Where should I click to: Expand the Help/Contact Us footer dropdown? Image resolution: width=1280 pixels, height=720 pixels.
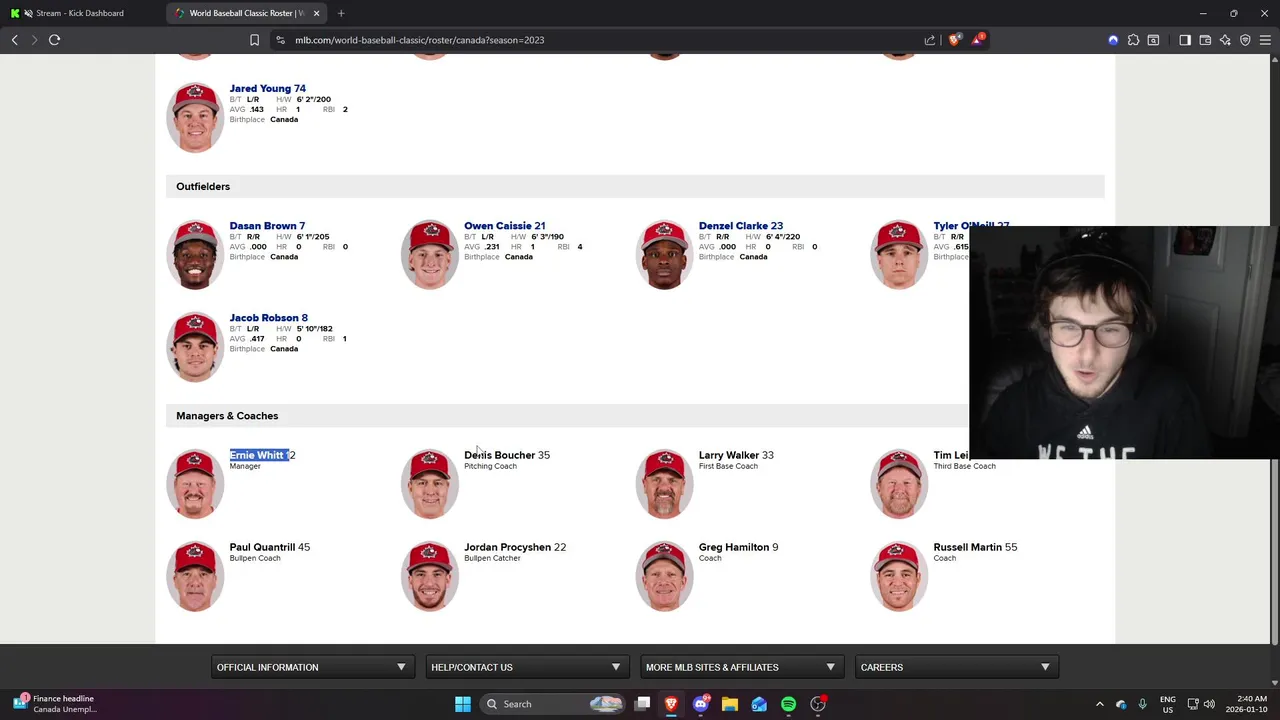526,667
